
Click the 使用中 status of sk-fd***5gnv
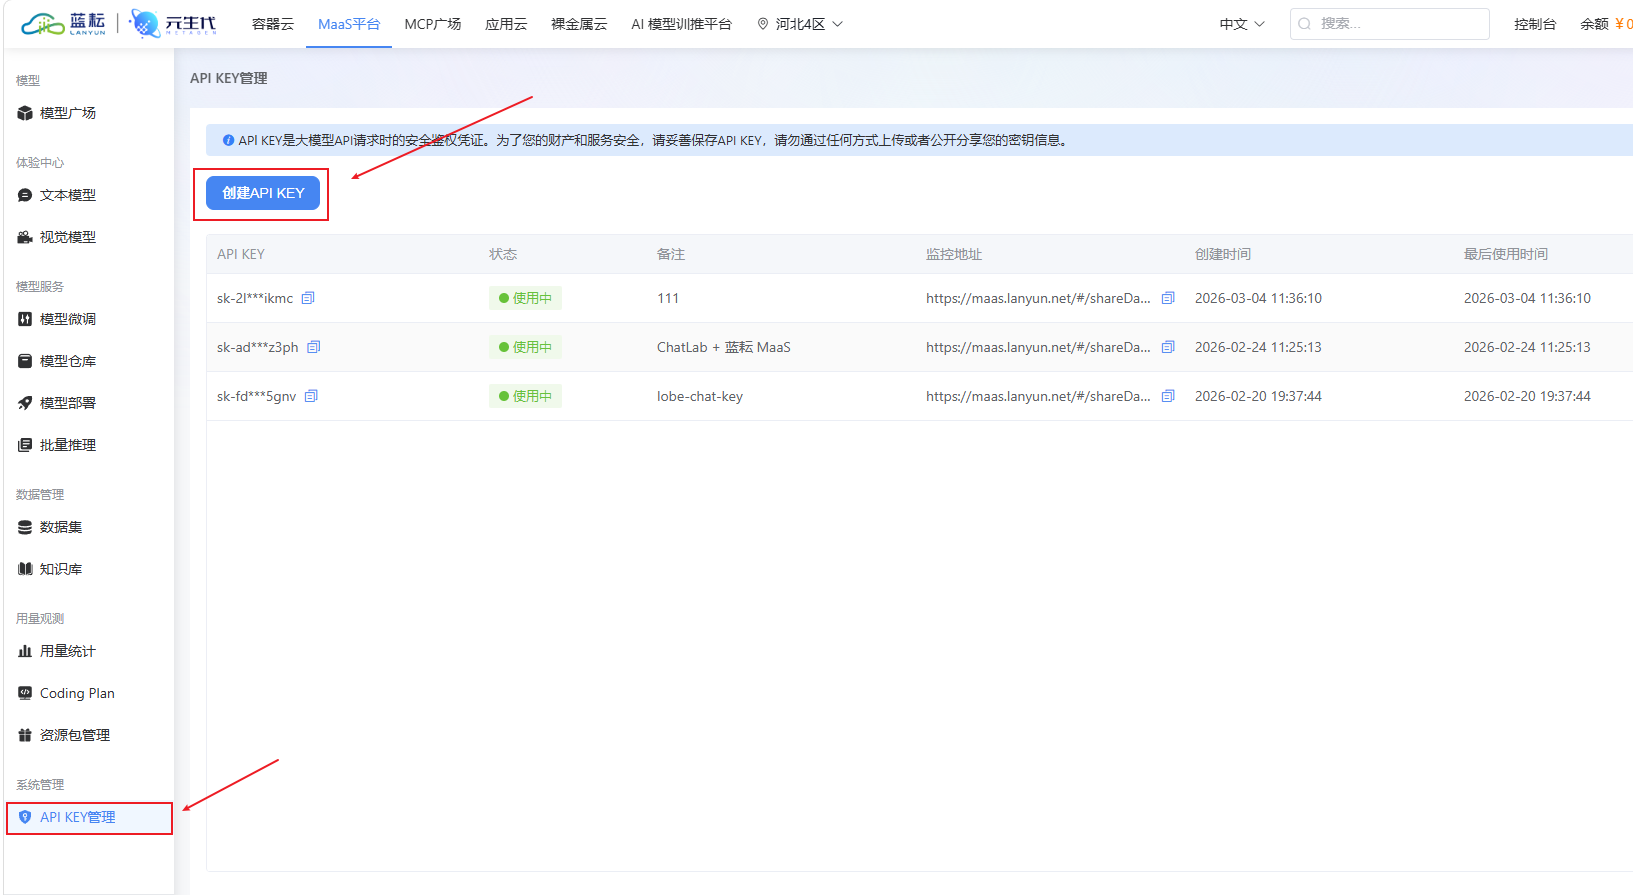pyautogui.click(x=525, y=396)
